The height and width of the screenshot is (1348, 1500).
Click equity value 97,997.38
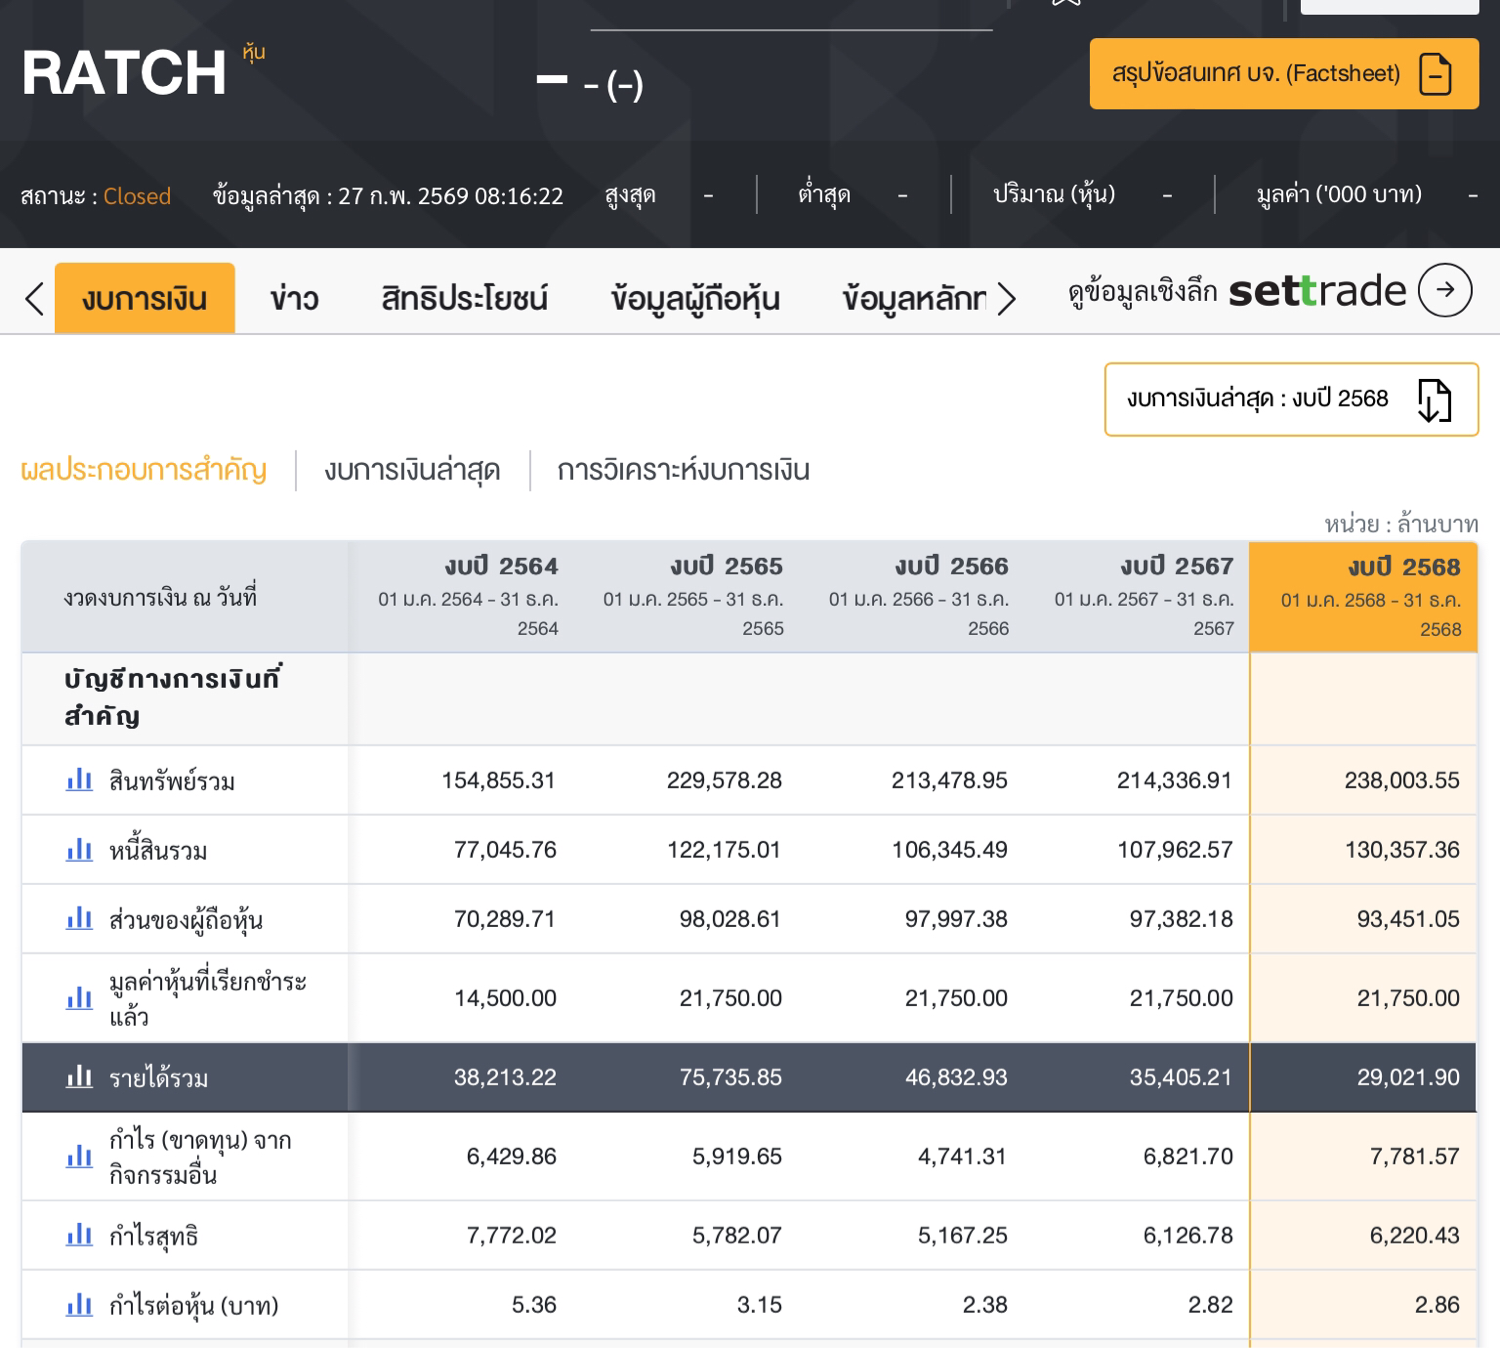956,919
